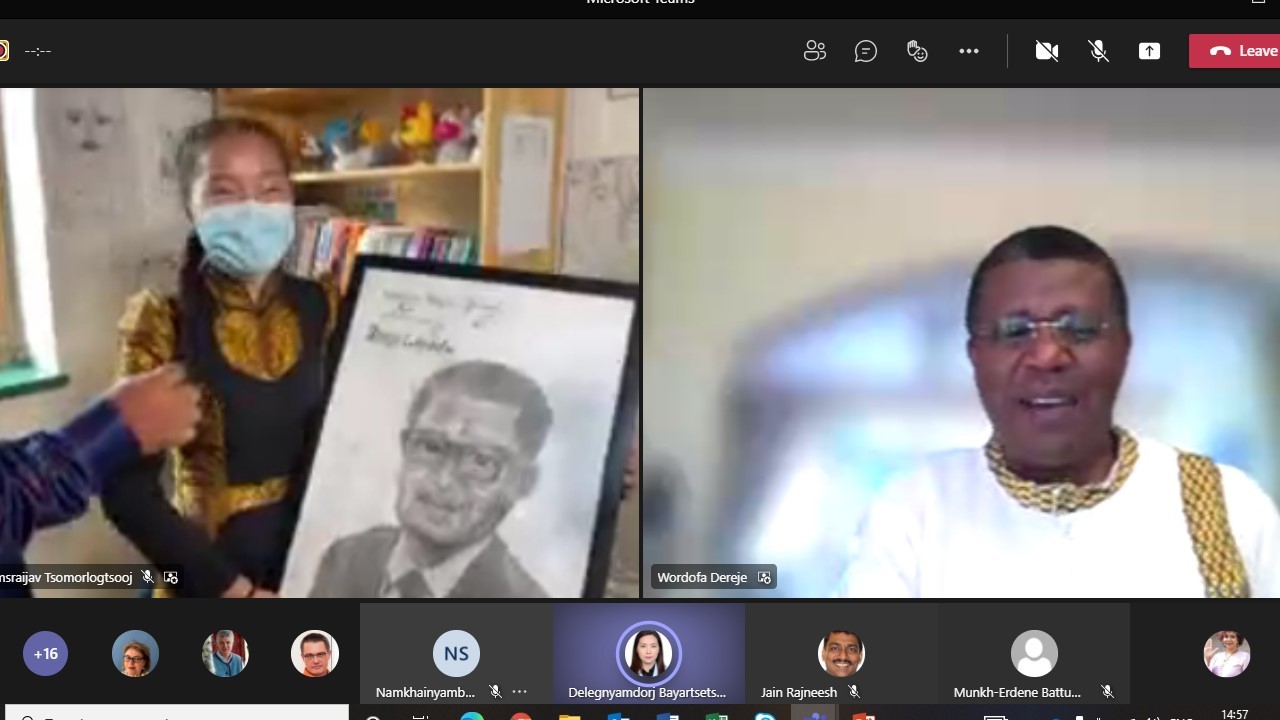Click Jain Rajneesh's muted mic icon
The width and height of the screenshot is (1280, 720).
854,692
